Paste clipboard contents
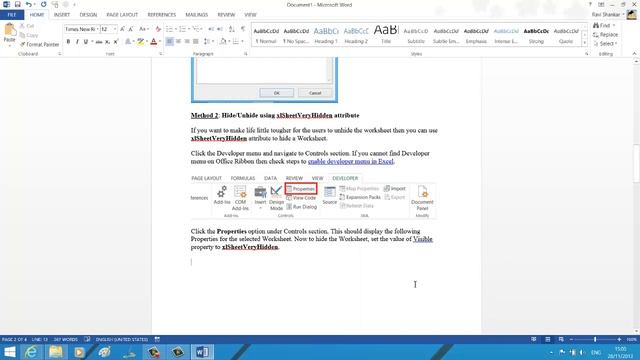 tap(9, 34)
